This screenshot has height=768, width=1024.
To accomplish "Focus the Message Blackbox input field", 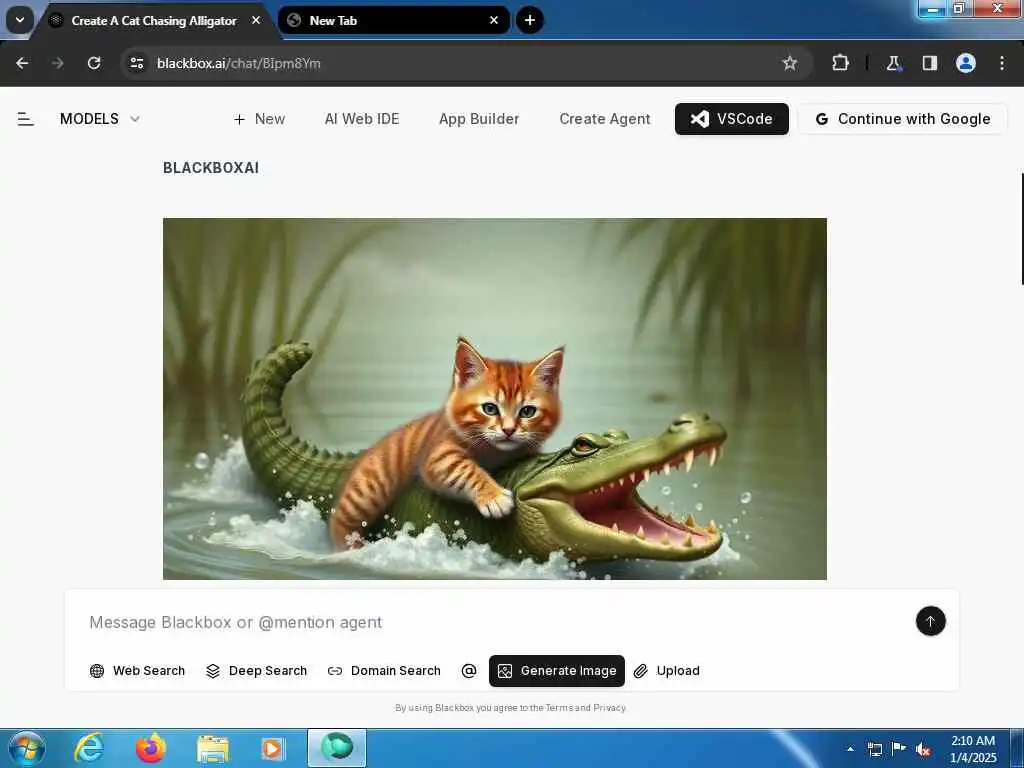I will coord(496,622).
